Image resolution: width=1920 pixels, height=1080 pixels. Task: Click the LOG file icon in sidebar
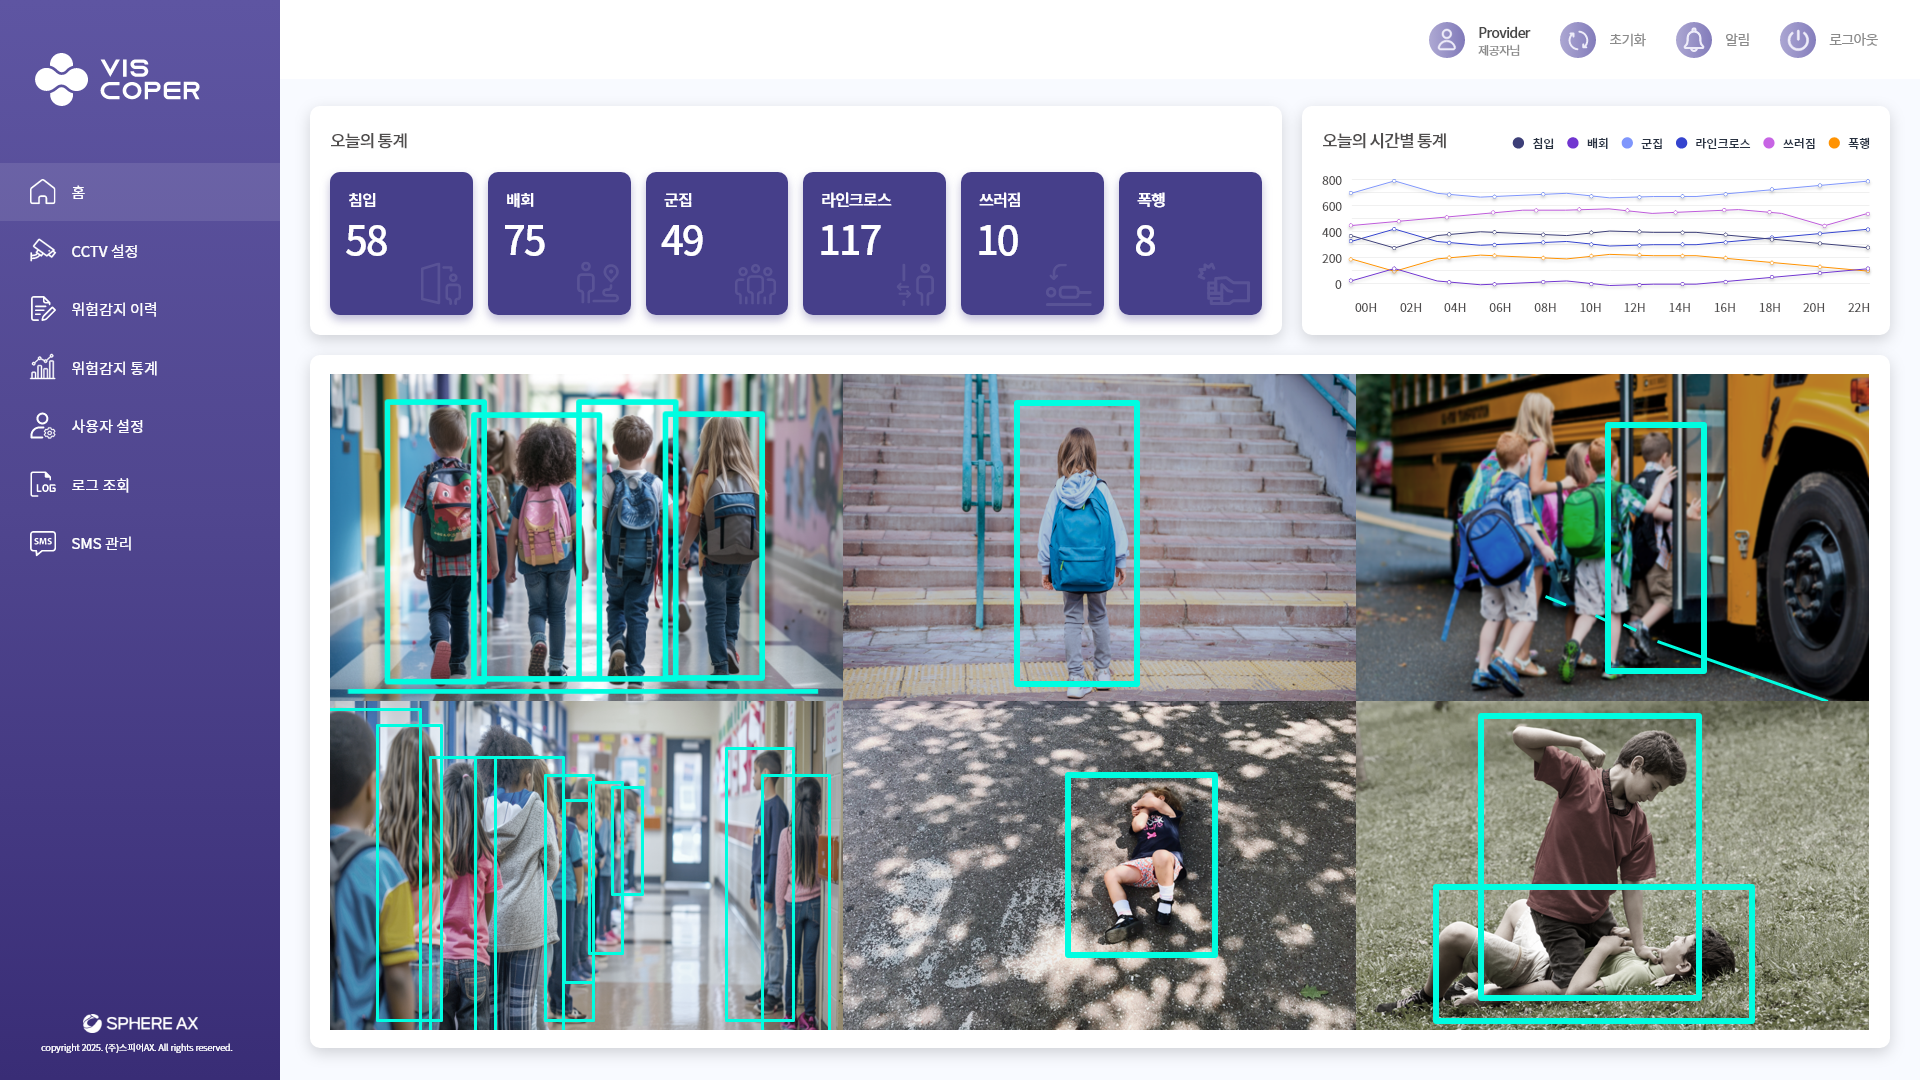[42, 485]
